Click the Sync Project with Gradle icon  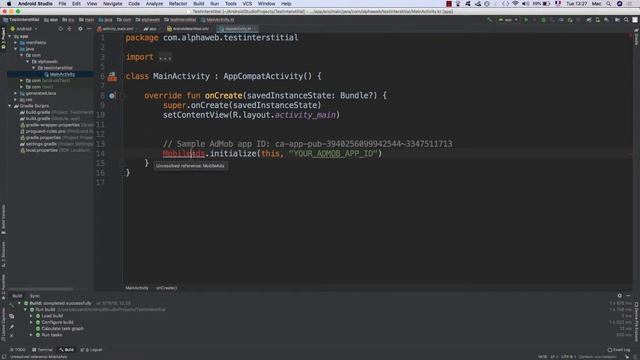click(x=589, y=20)
